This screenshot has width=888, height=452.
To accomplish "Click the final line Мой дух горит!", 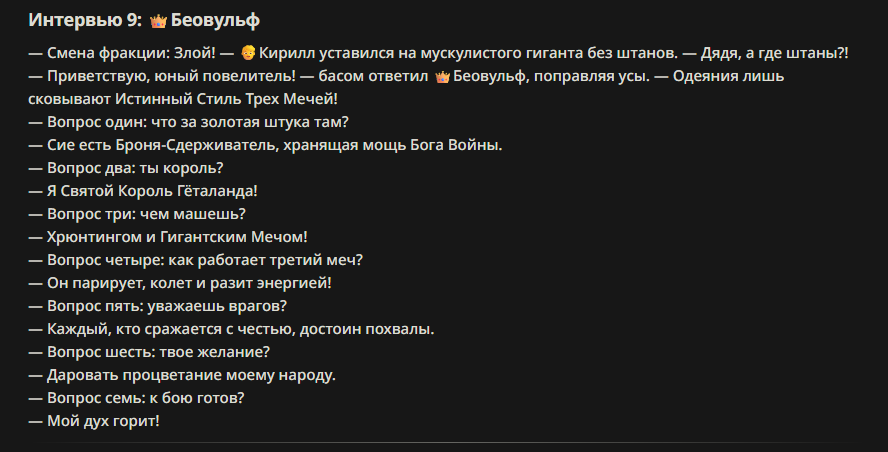I will pos(94,421).
